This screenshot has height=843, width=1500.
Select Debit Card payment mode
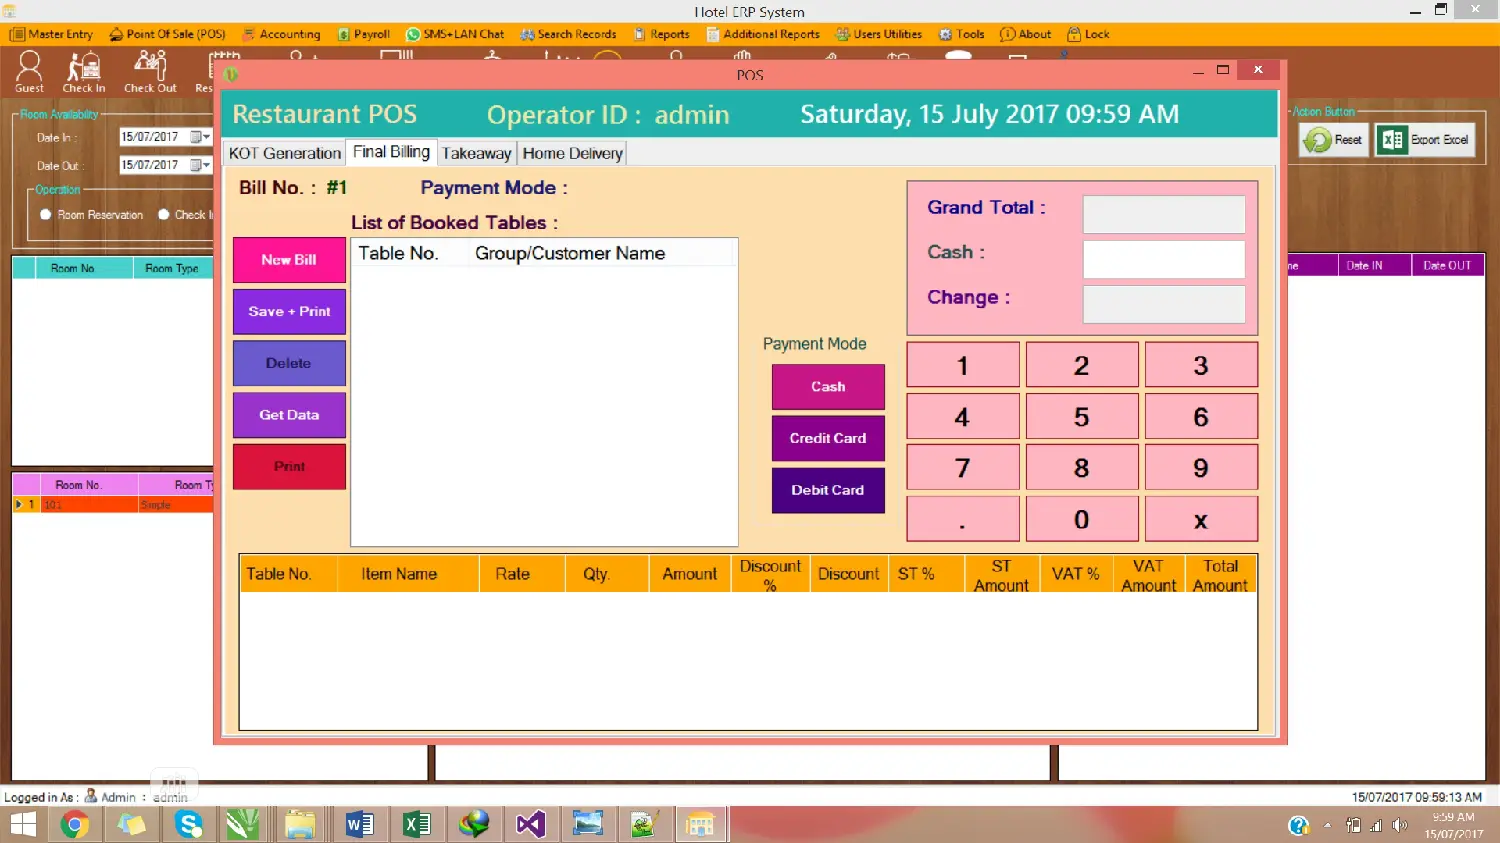coord(828,491)
